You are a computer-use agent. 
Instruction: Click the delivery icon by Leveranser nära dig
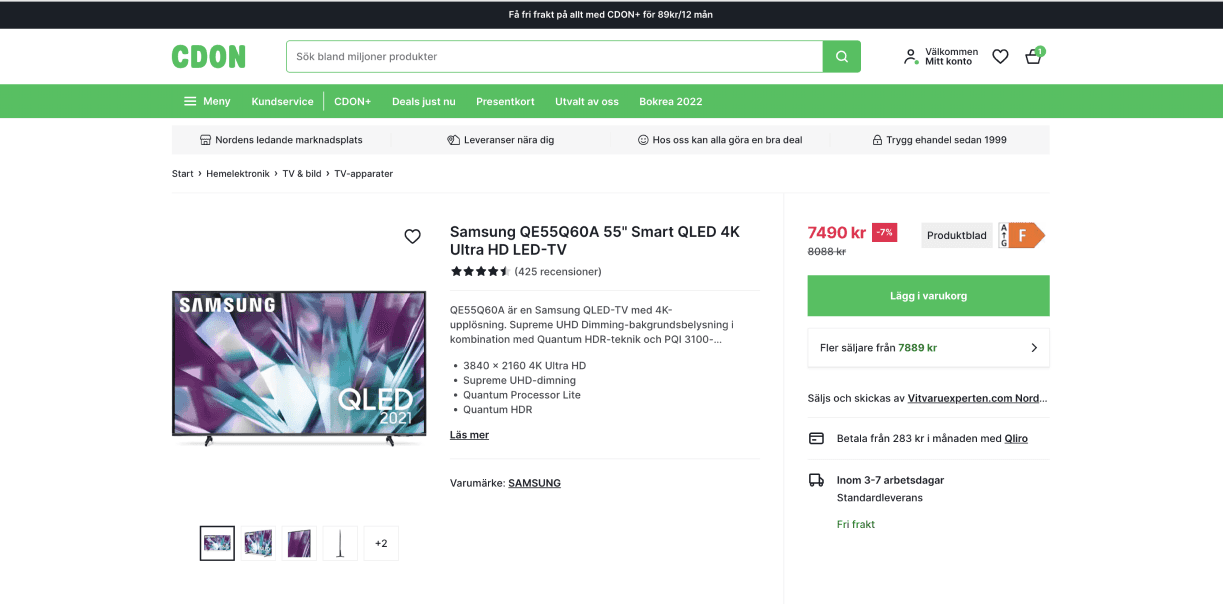pyautogui.click(x=453, y=140)
